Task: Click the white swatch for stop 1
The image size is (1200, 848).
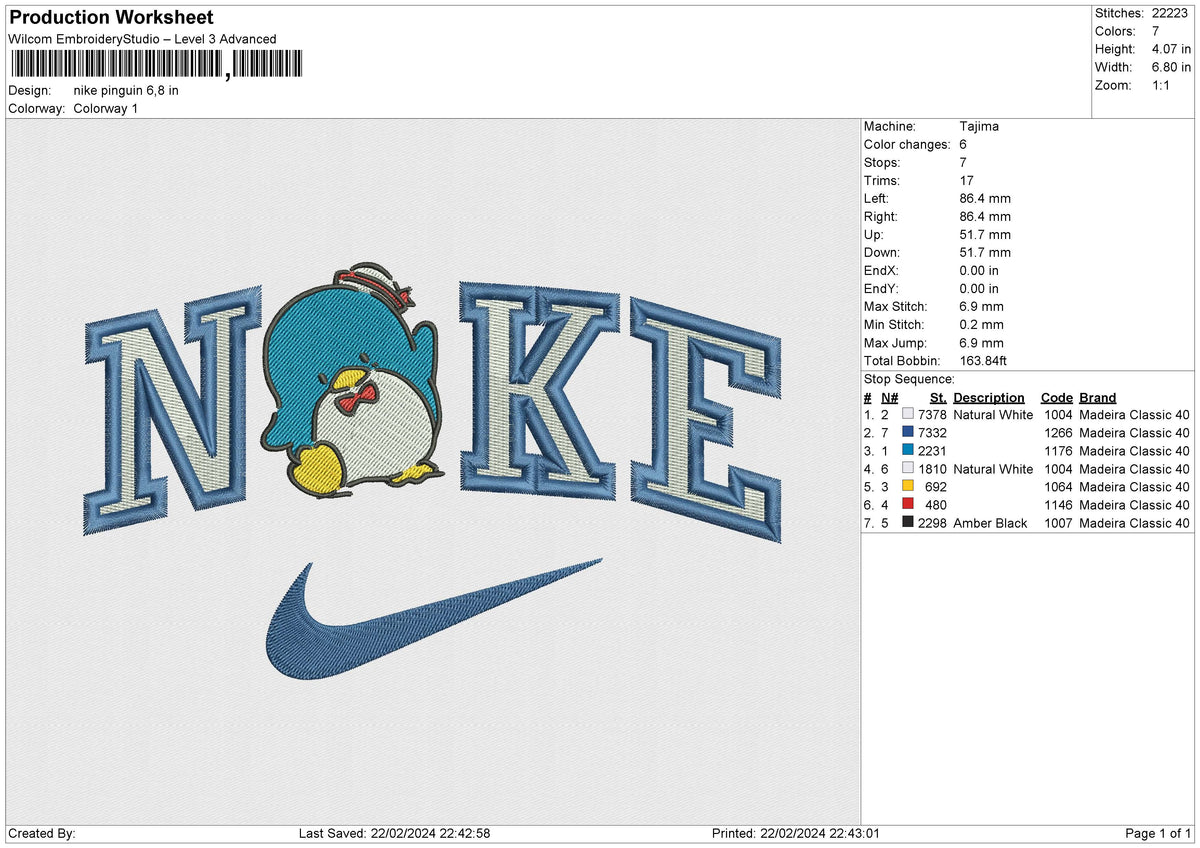Action: [908, 414]
